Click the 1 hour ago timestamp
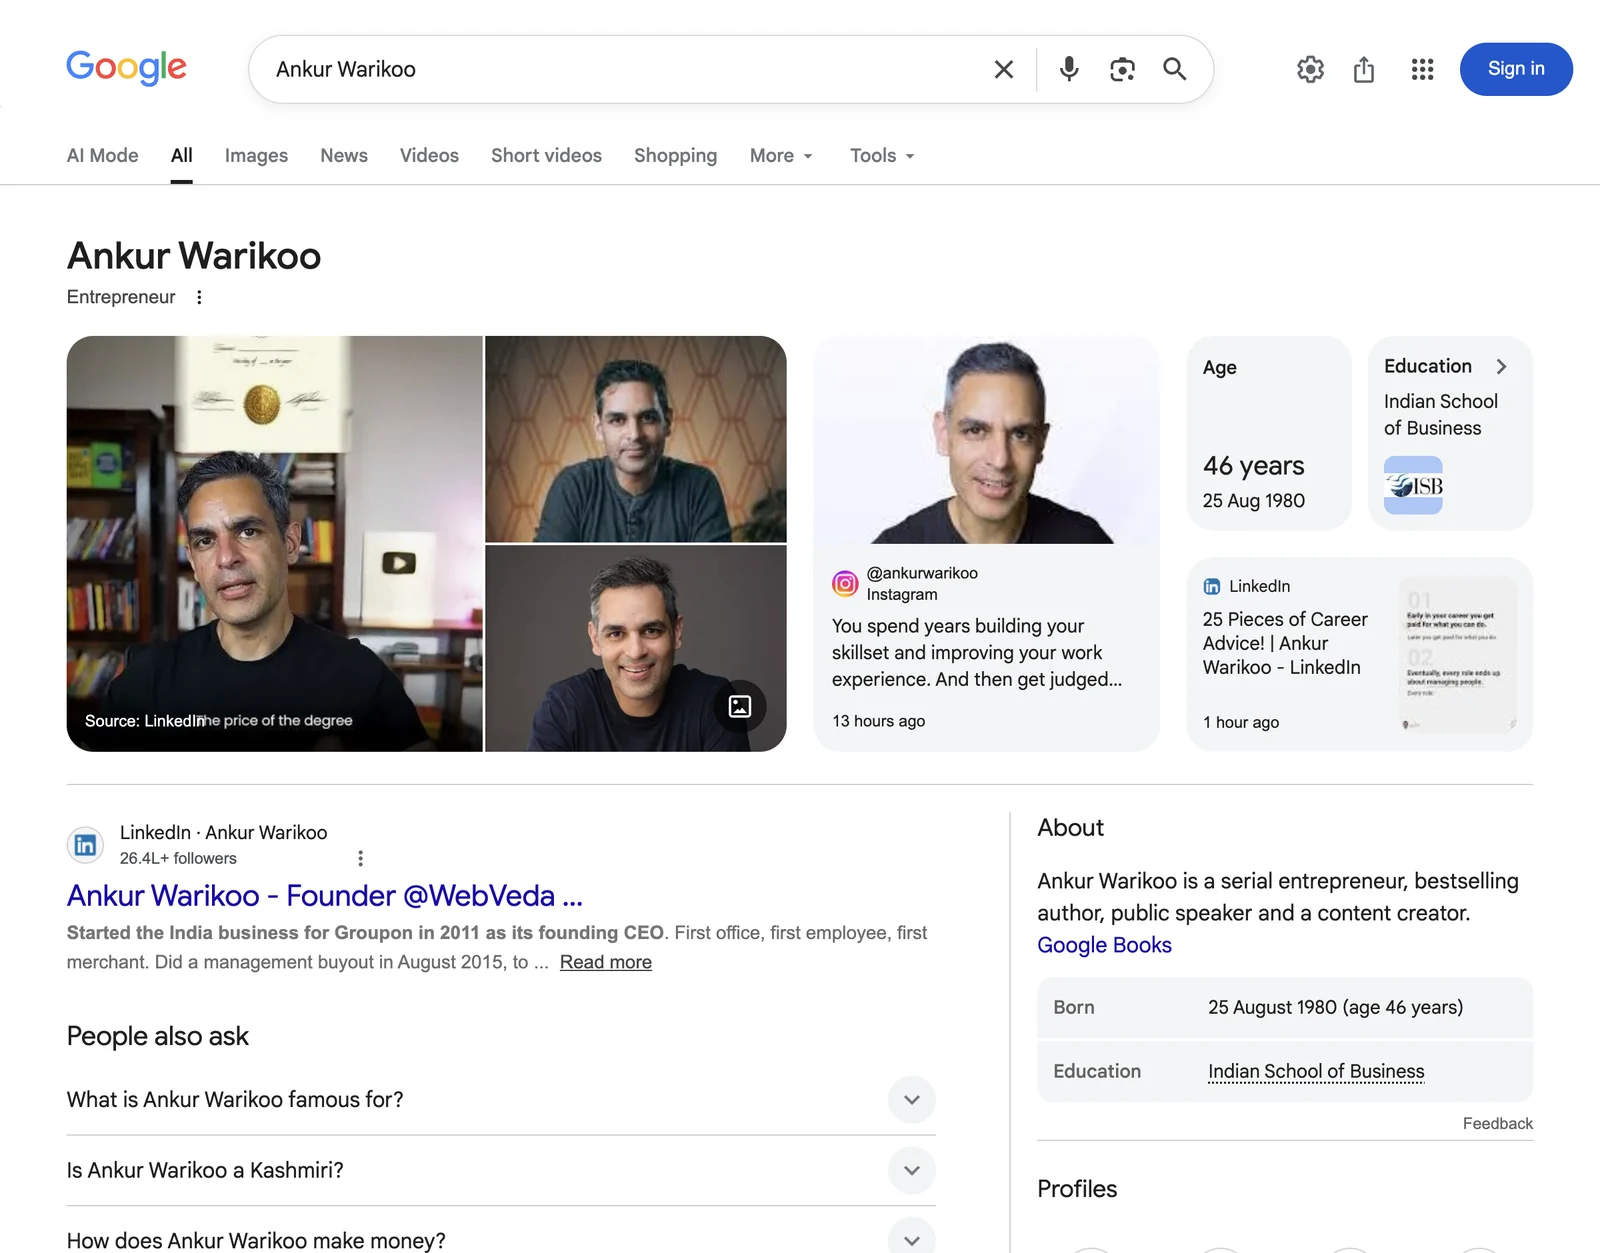 coord(1241,722)
